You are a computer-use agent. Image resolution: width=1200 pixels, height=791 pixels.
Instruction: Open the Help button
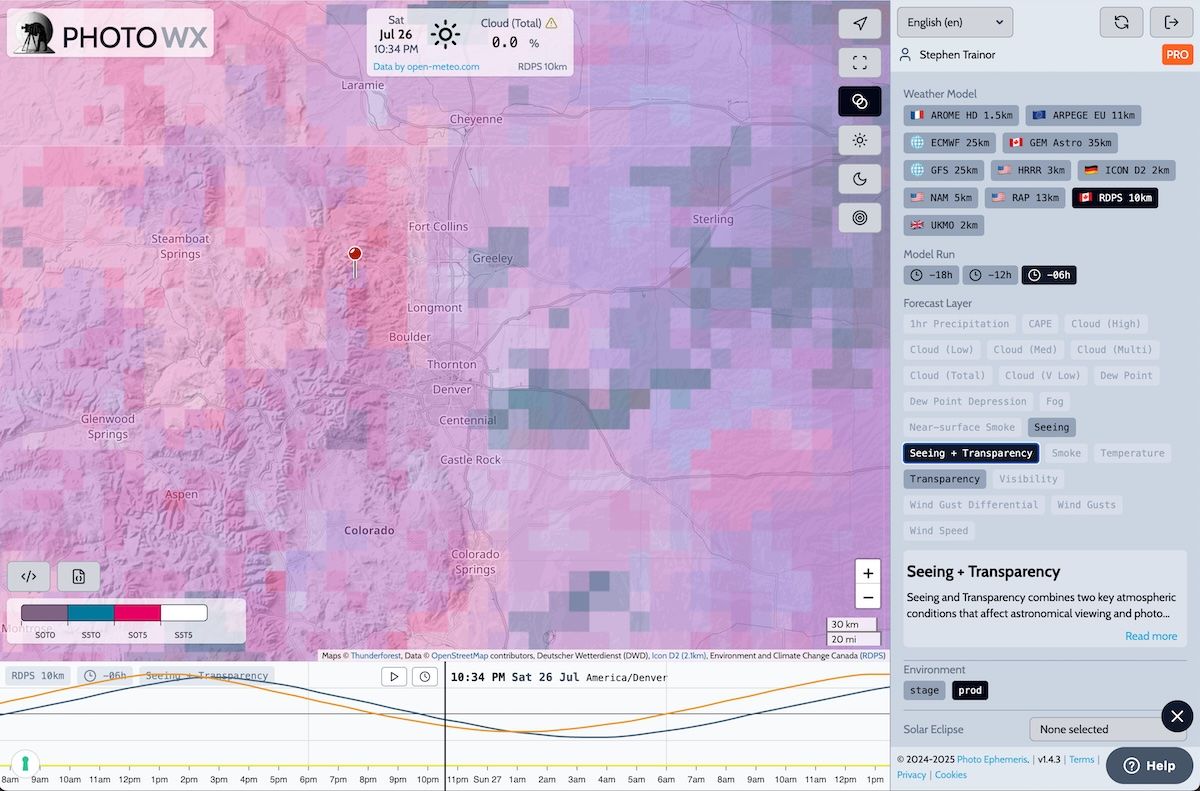pyautogui.click(x=1150, y=766)
